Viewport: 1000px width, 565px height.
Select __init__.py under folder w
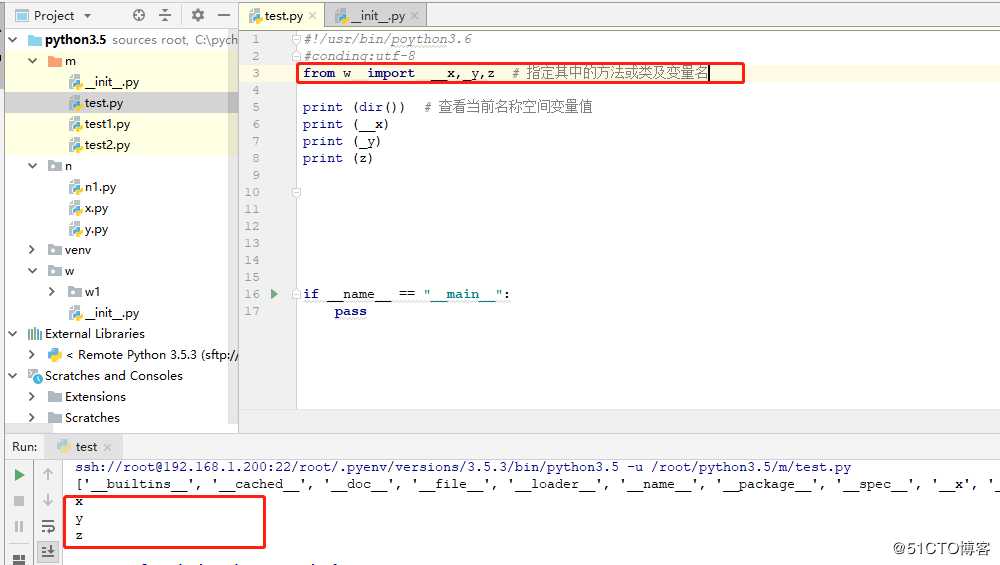(x=104, y=312)
